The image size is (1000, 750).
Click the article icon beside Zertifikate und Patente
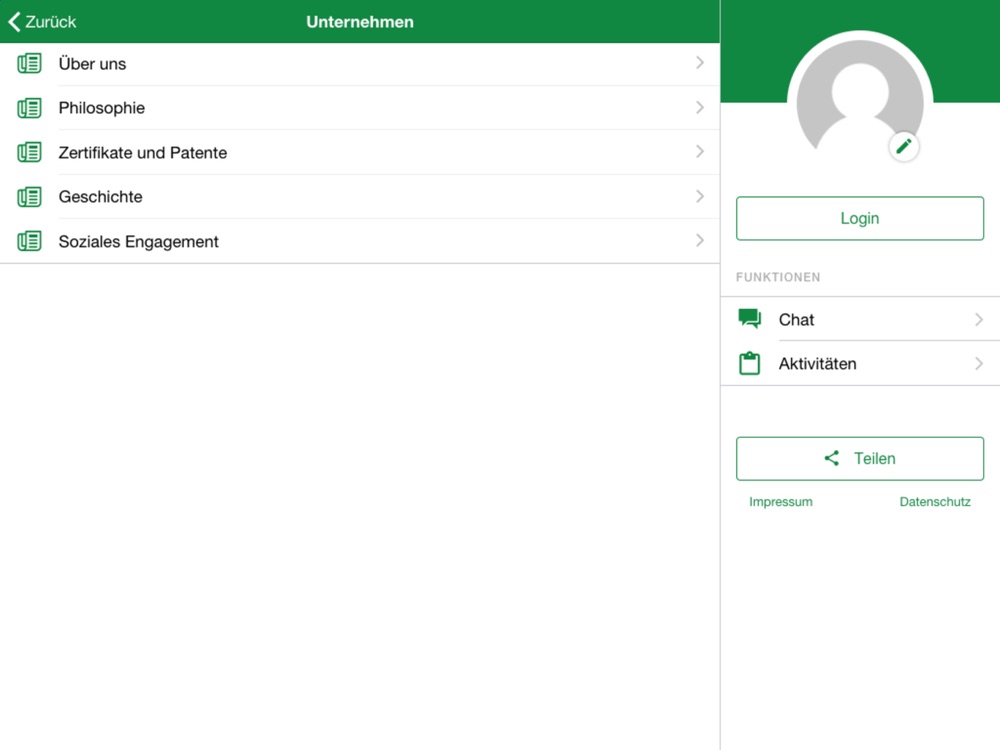[x=29, y=152]
